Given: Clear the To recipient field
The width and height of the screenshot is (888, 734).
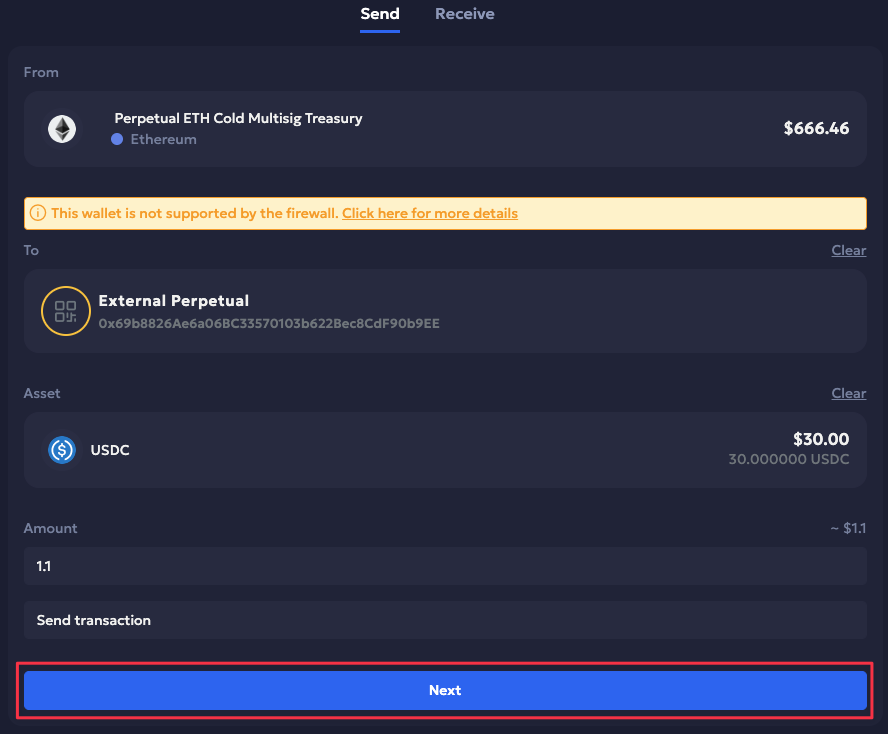Looking at the screenshot, I should click(x=848, y=250).
